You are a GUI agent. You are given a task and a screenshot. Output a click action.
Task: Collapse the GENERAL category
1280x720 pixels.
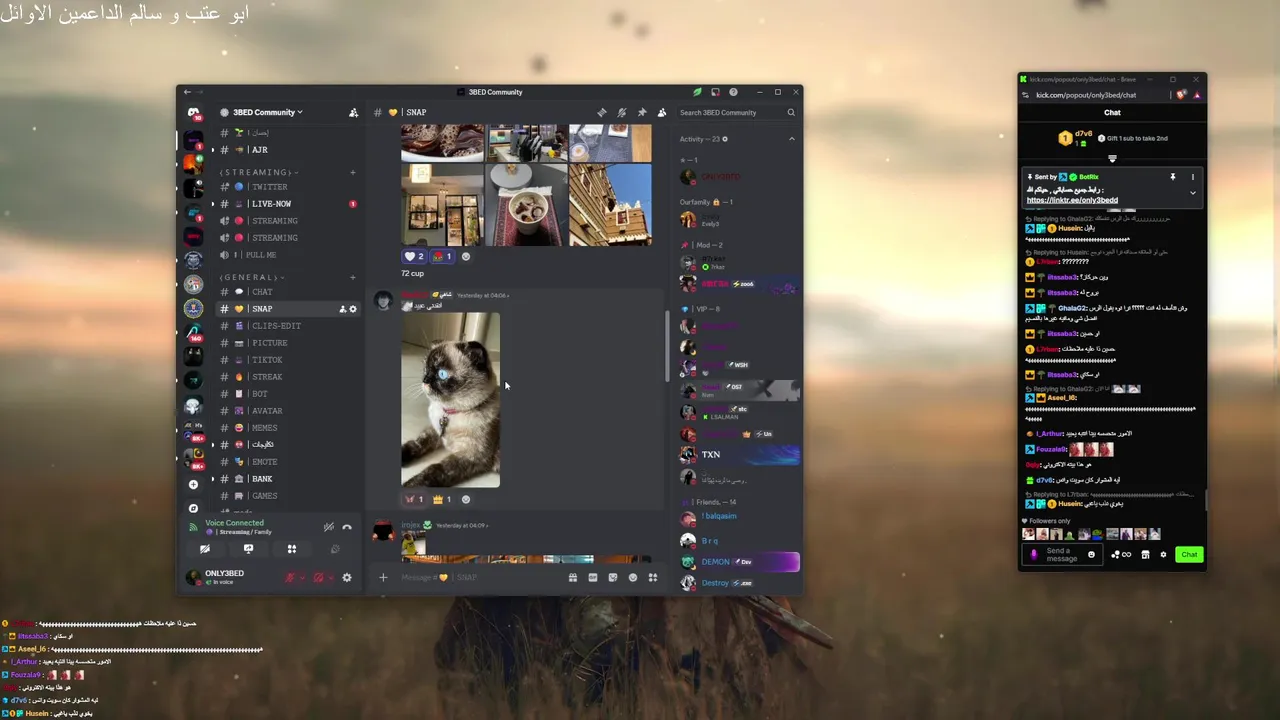click(x=250, y=277)
